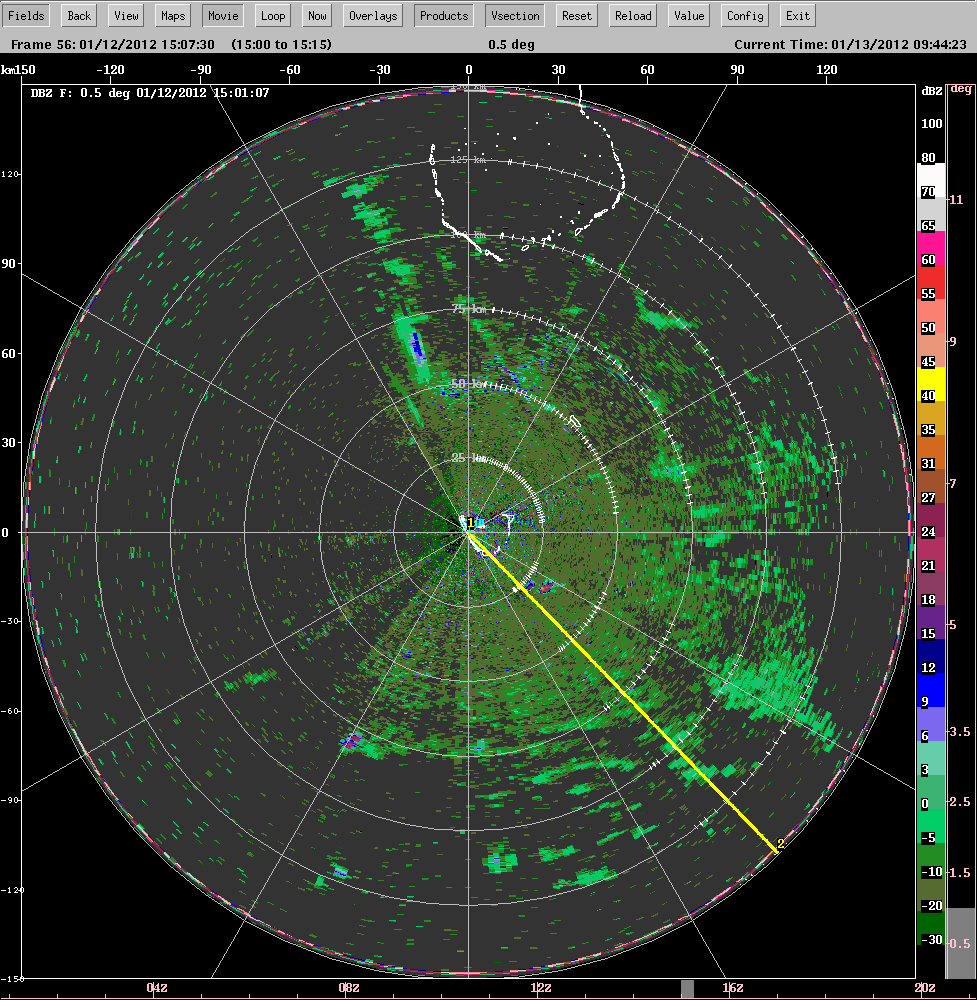Select the 11 deg elevation level

956,200
